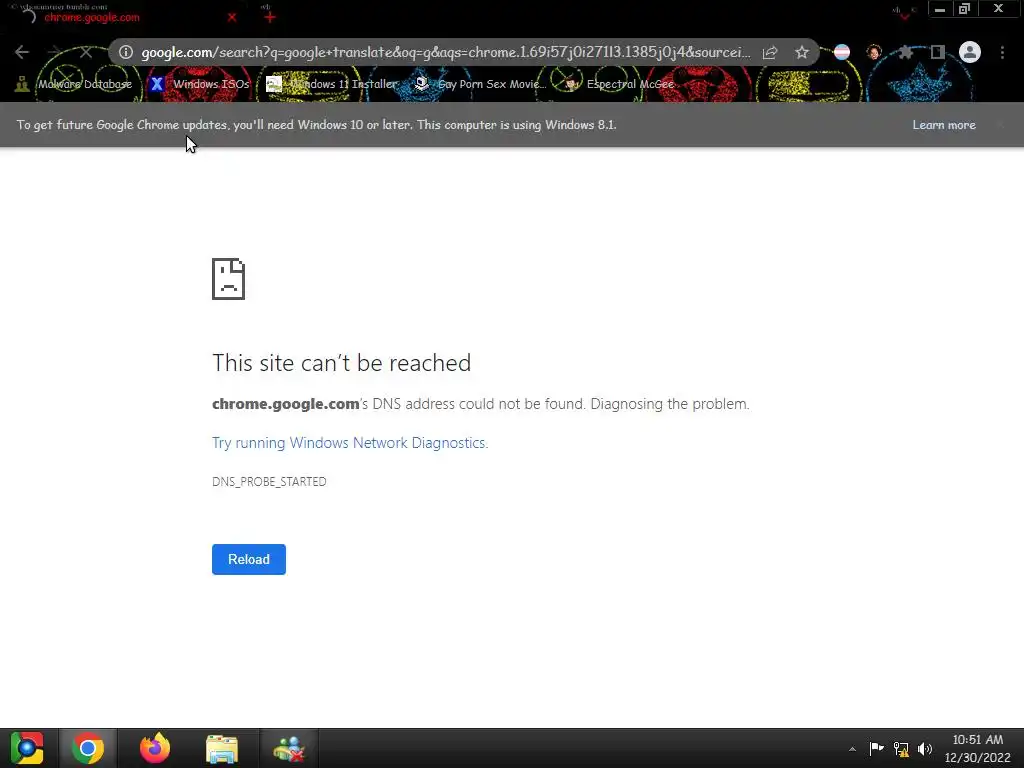Open the Malware Database bookmark
Screen dimensions: 1024x768
[x=74, y=84]
